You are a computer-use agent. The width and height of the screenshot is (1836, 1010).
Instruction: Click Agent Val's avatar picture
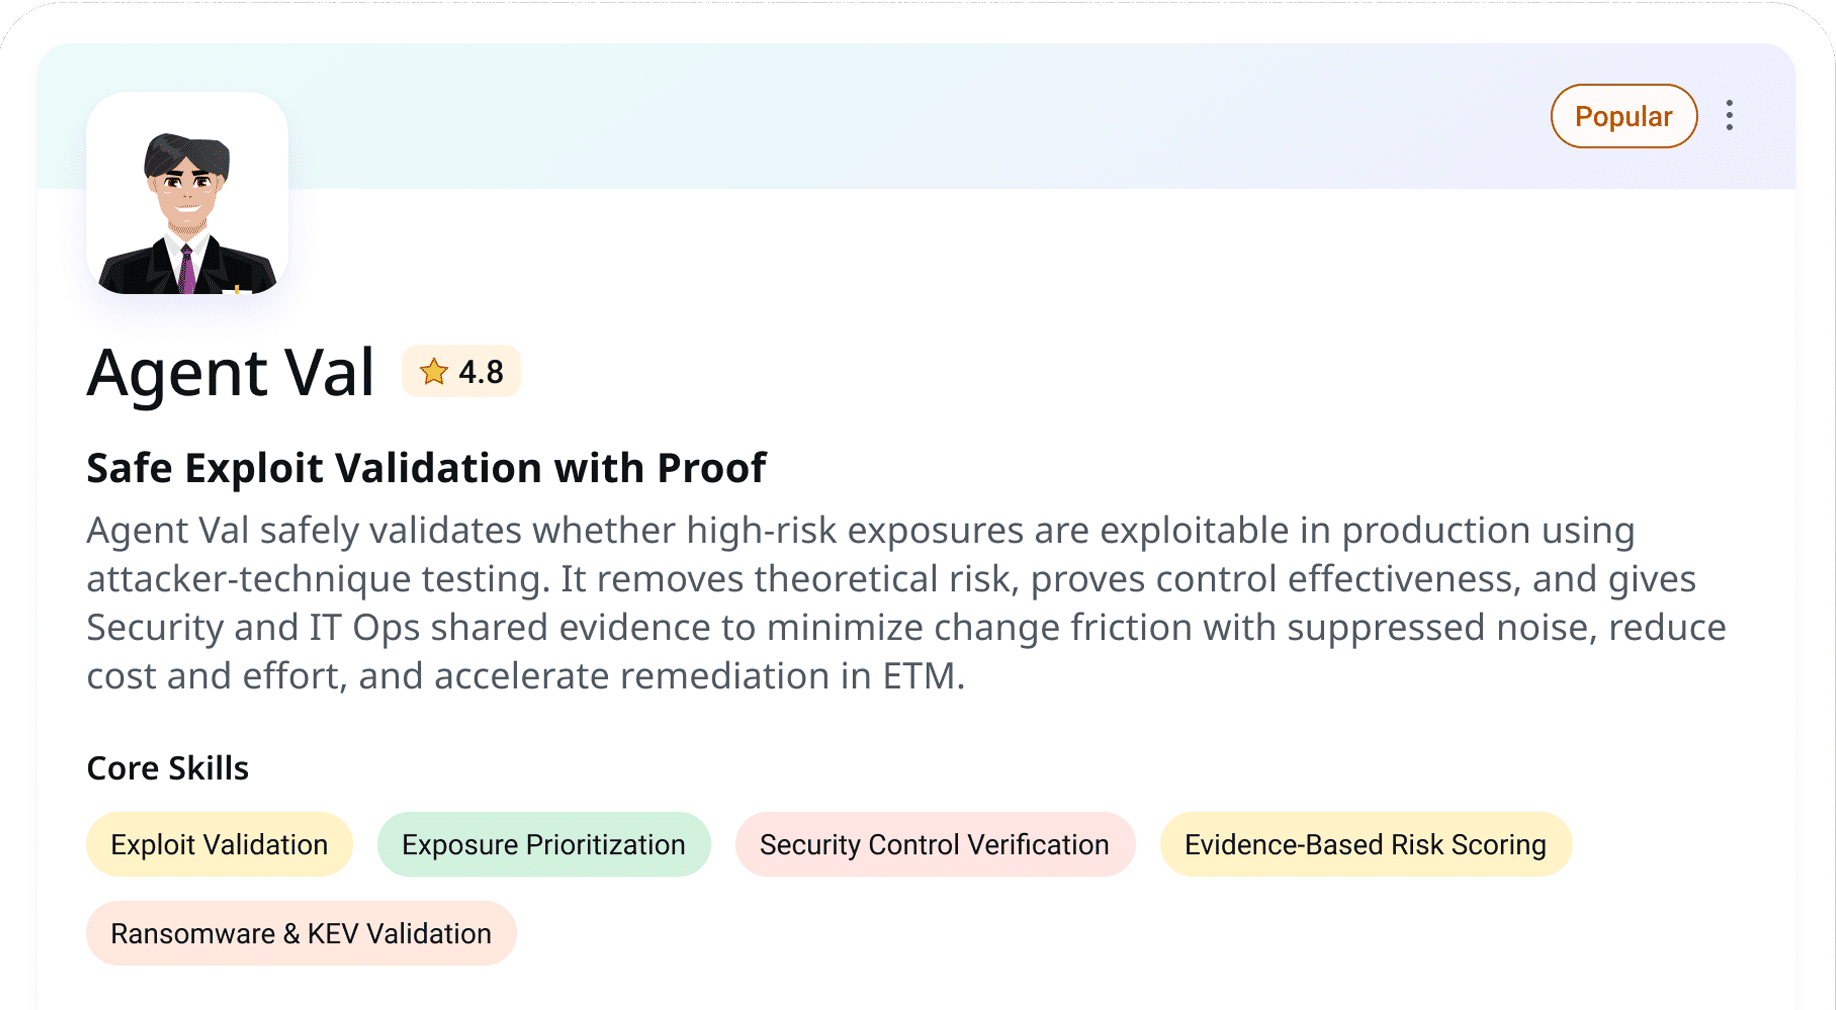point(187,194)
